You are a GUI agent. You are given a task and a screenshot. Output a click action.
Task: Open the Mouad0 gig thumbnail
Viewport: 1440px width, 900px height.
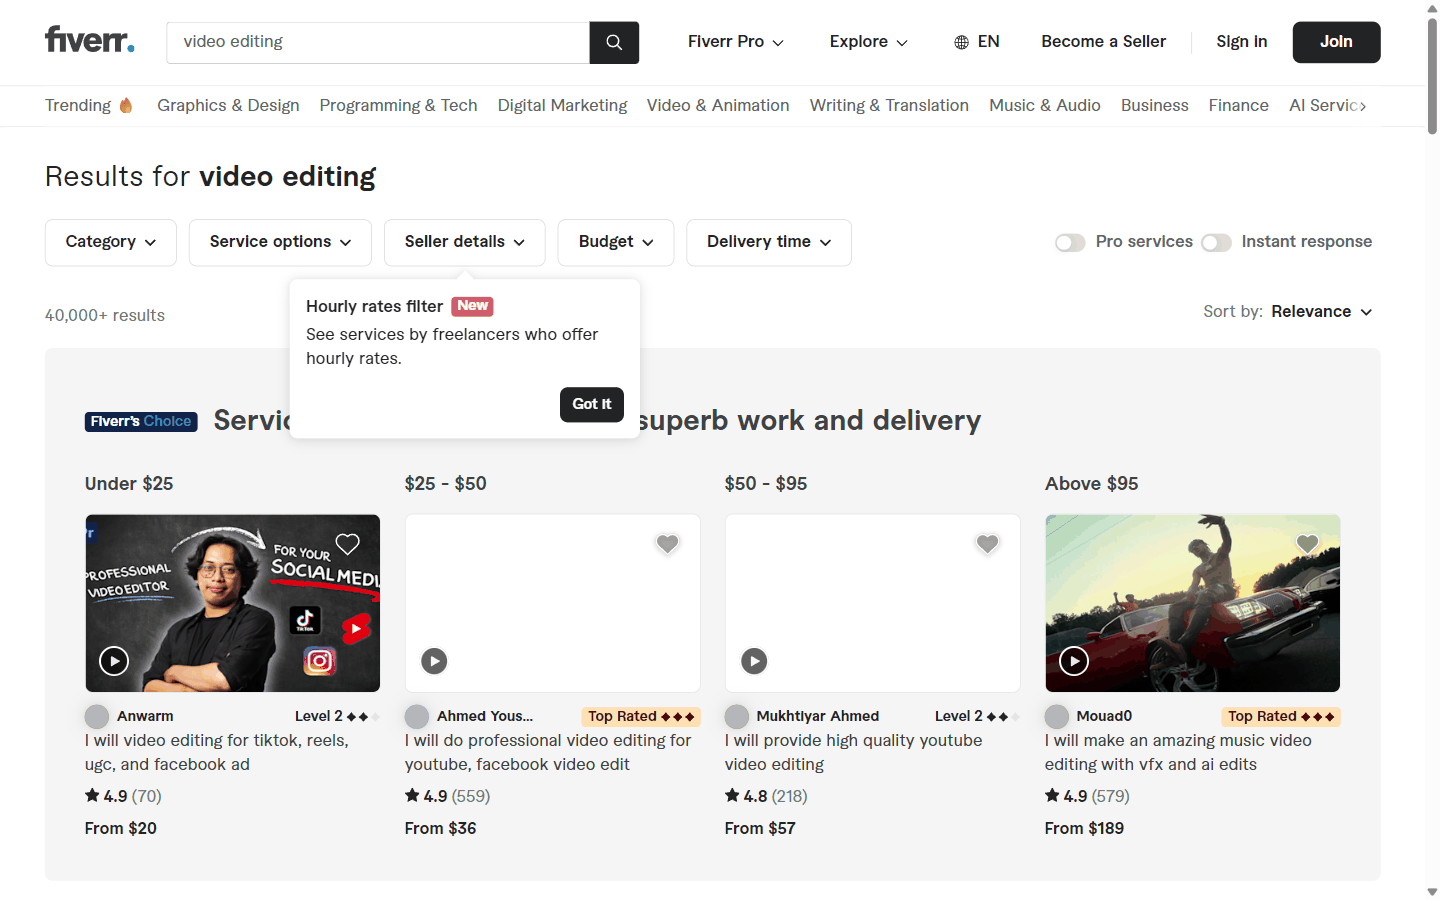tap(1193, 603)
